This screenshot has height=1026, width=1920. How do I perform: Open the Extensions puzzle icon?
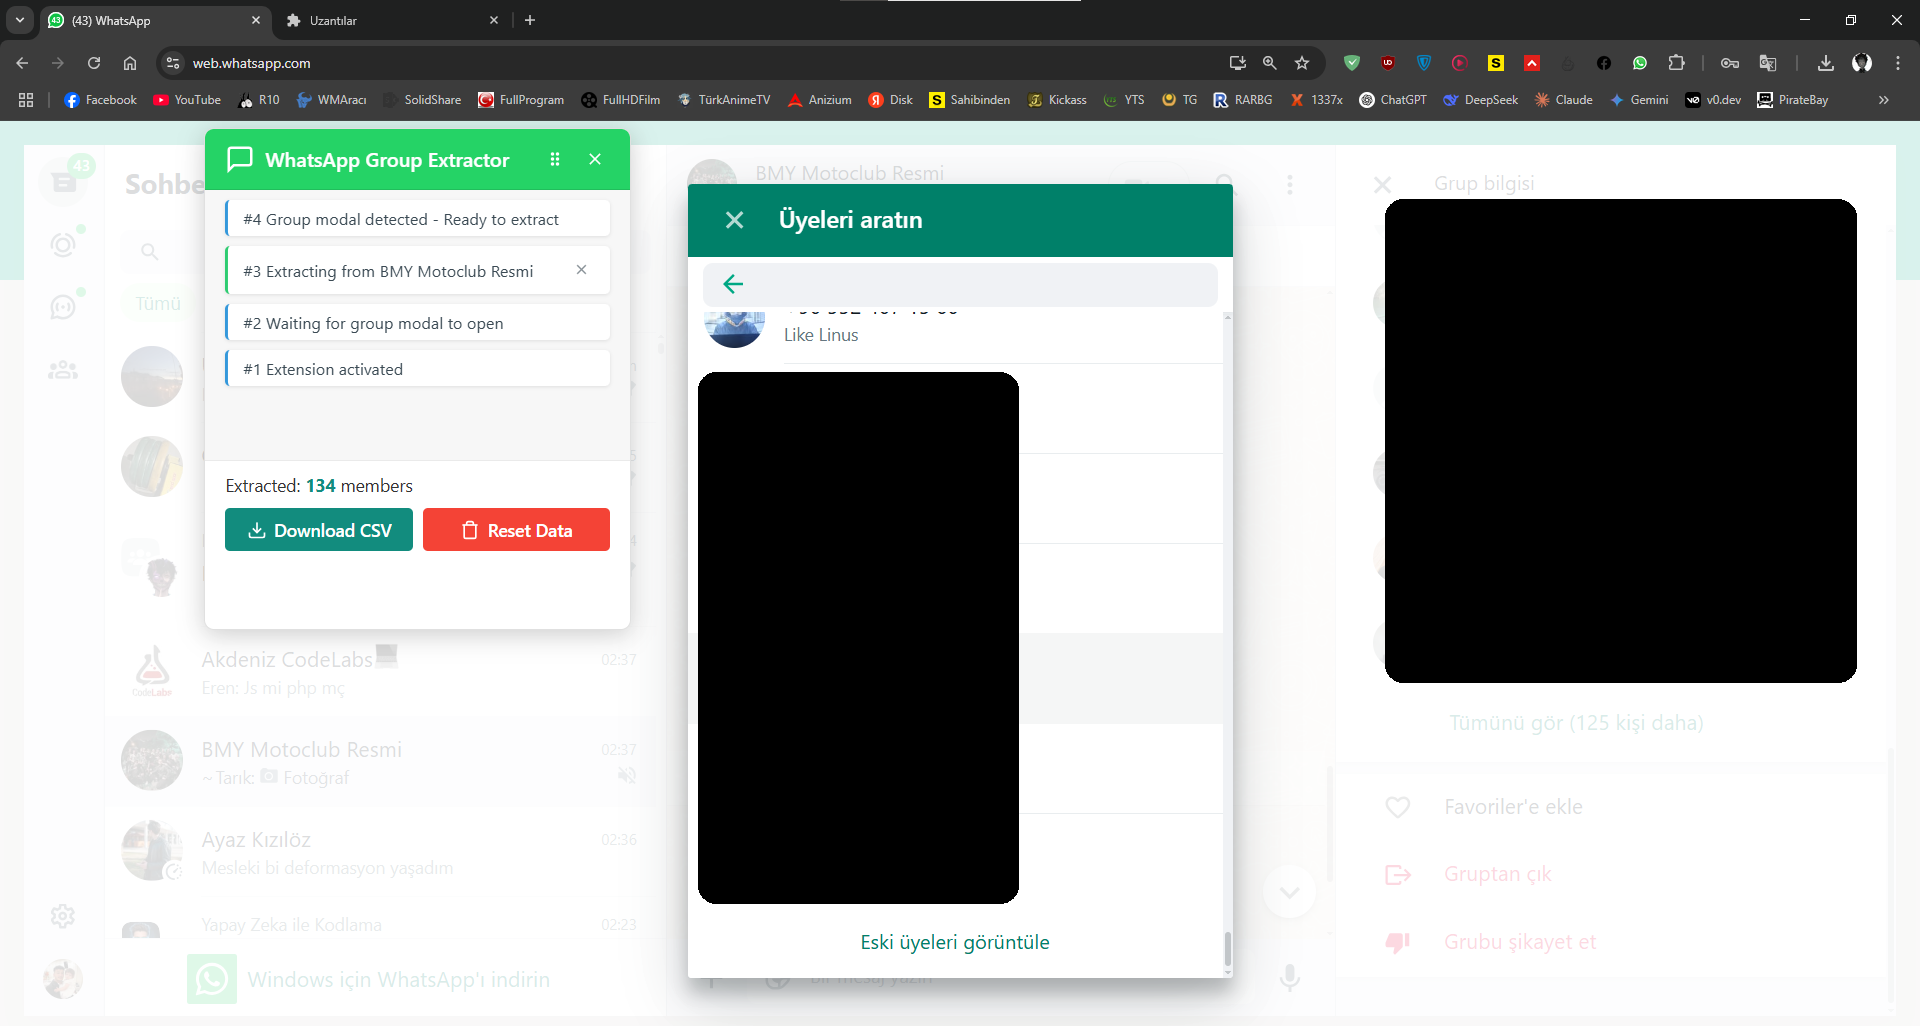[x=1676, y=63]
